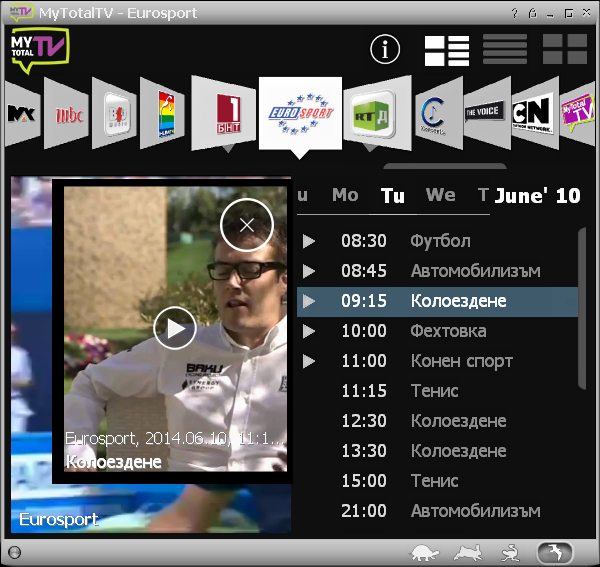Click the June' 10 date label
The width and height of the screenshot is (600, 567).
tap(537, 196)
